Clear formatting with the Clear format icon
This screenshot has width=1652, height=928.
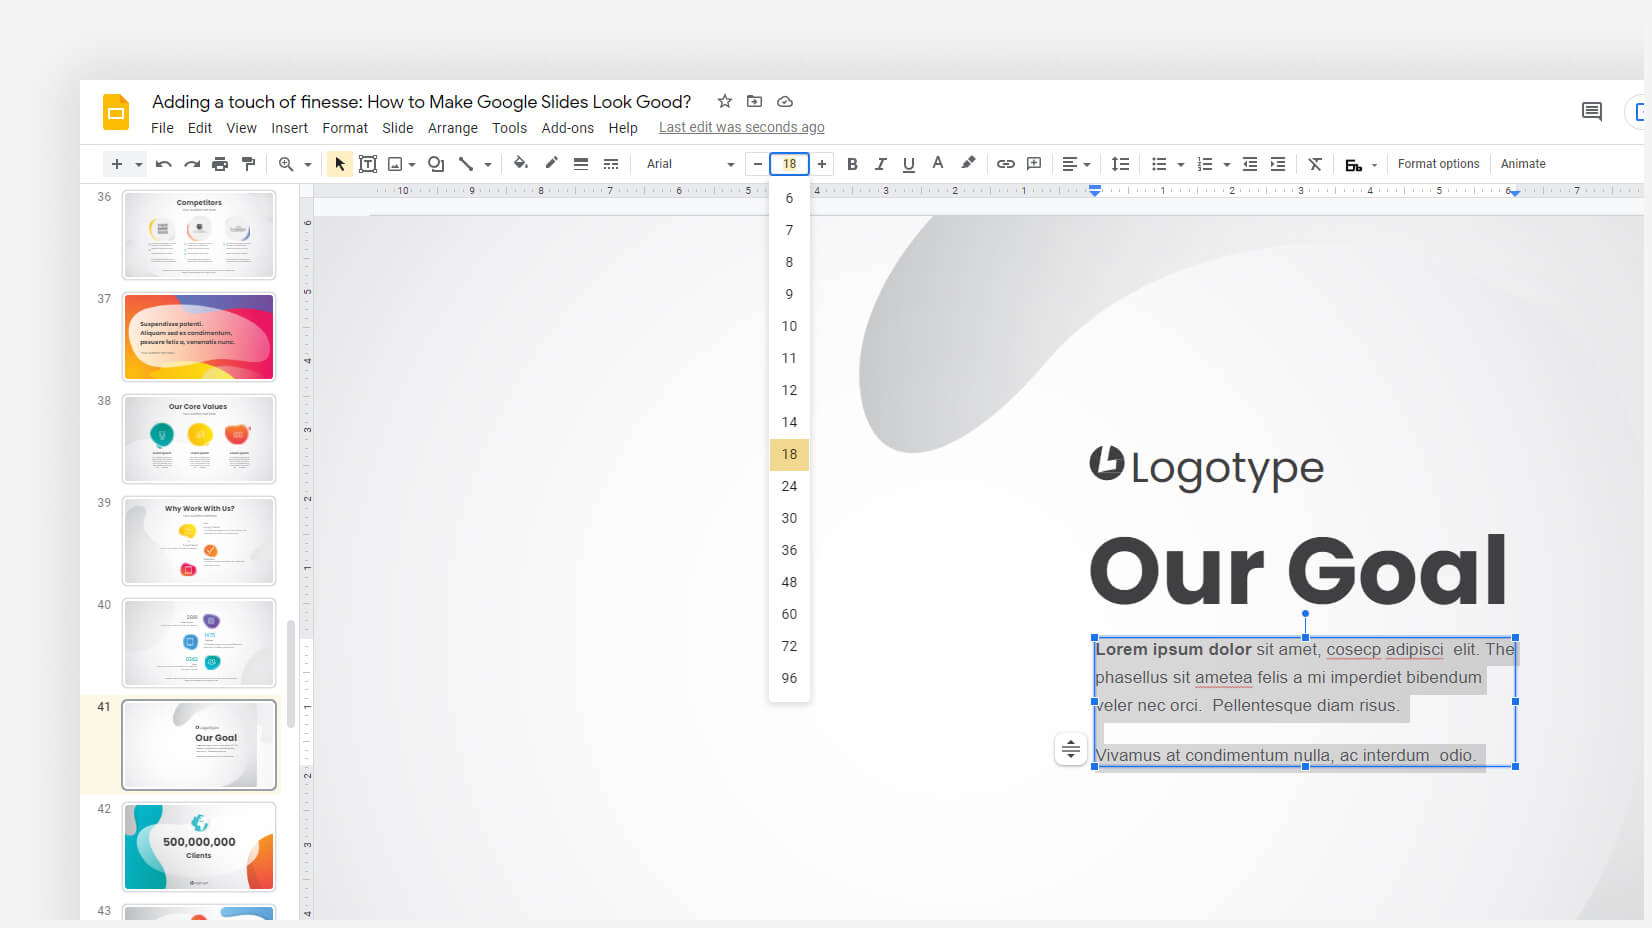pyautogui.click(x=1315, y=163)
